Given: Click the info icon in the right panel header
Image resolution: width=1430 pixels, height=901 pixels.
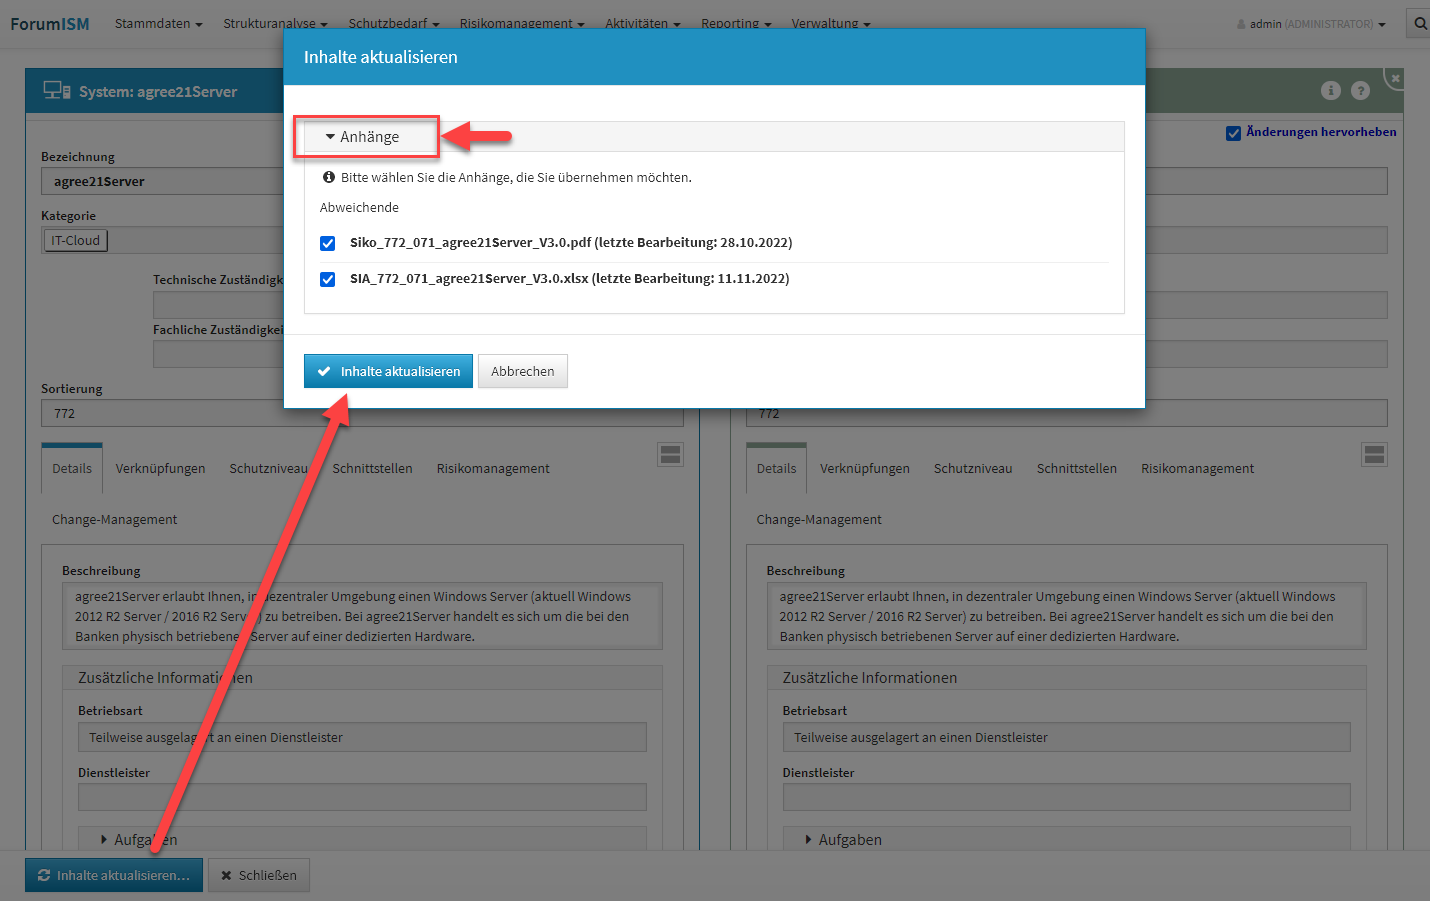Looking at the screenshot, I should point(1330,91).
